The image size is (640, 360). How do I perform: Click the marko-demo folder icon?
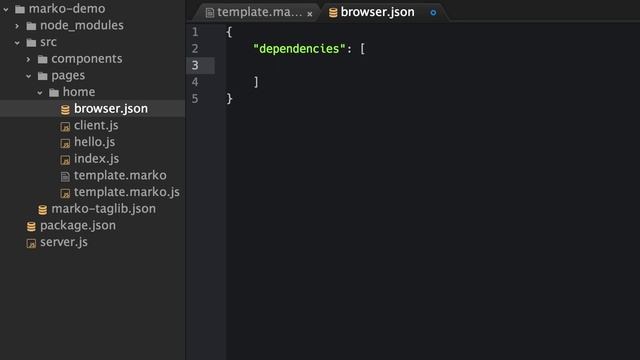point(20,9)
